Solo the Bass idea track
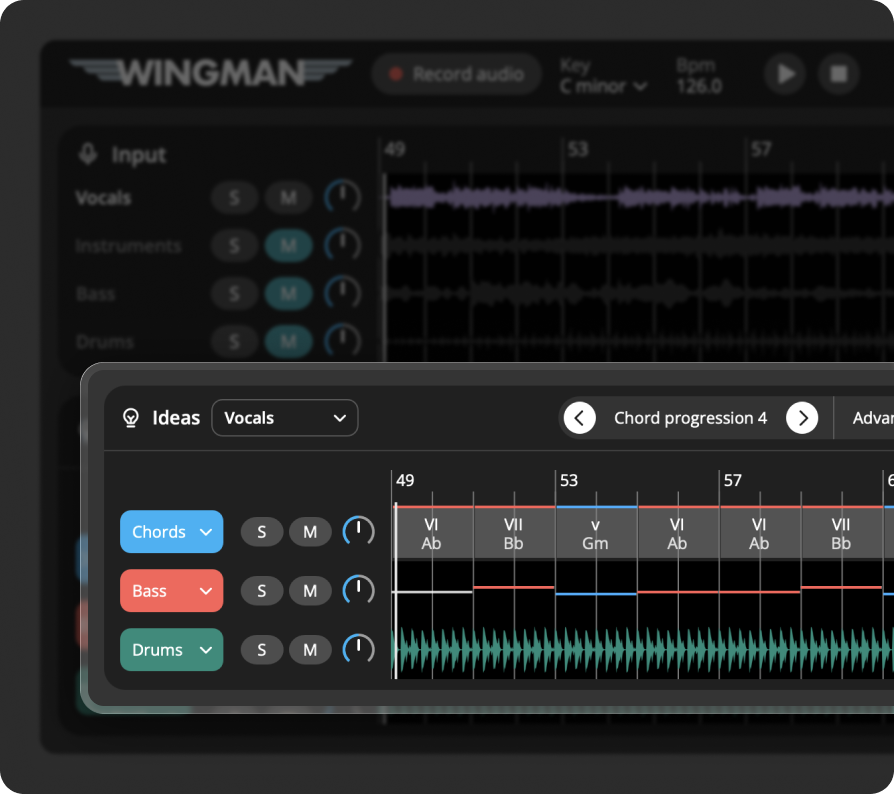This screenshot has width=894, height=794. click(x=262, y=591)
